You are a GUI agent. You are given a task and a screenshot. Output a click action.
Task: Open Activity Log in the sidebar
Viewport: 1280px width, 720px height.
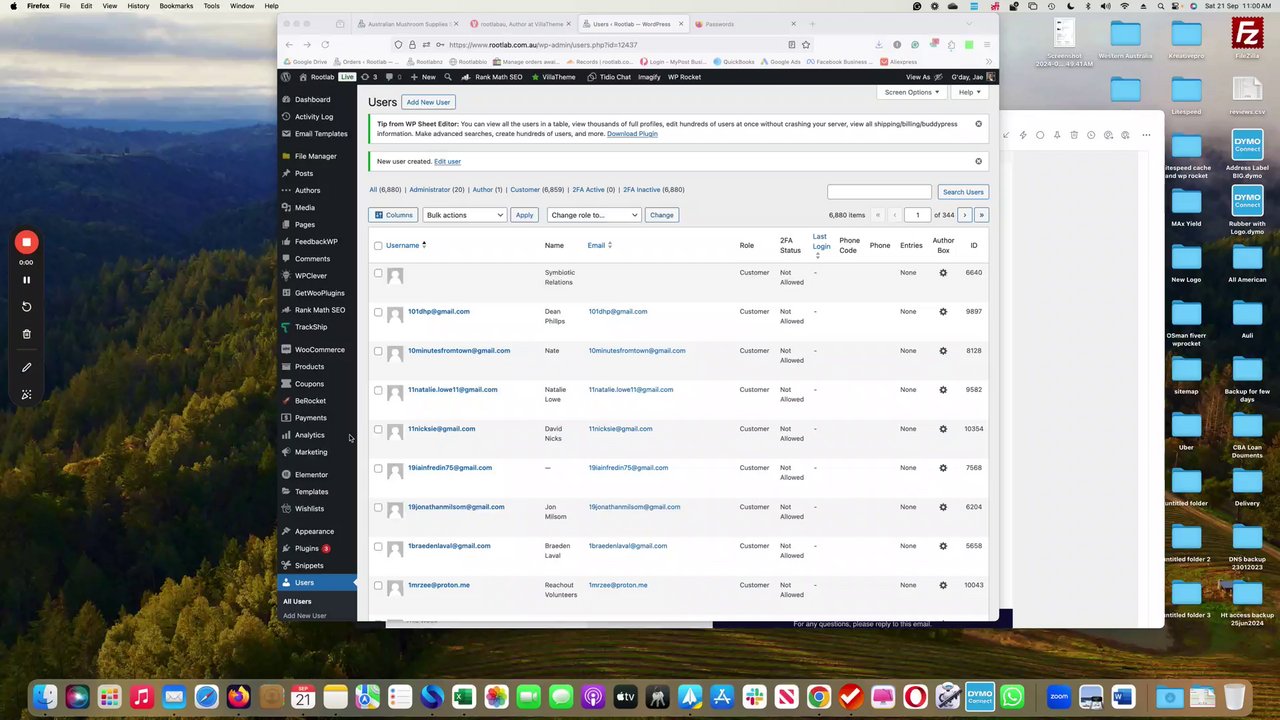pyautogui.click(x=314, y=116)
